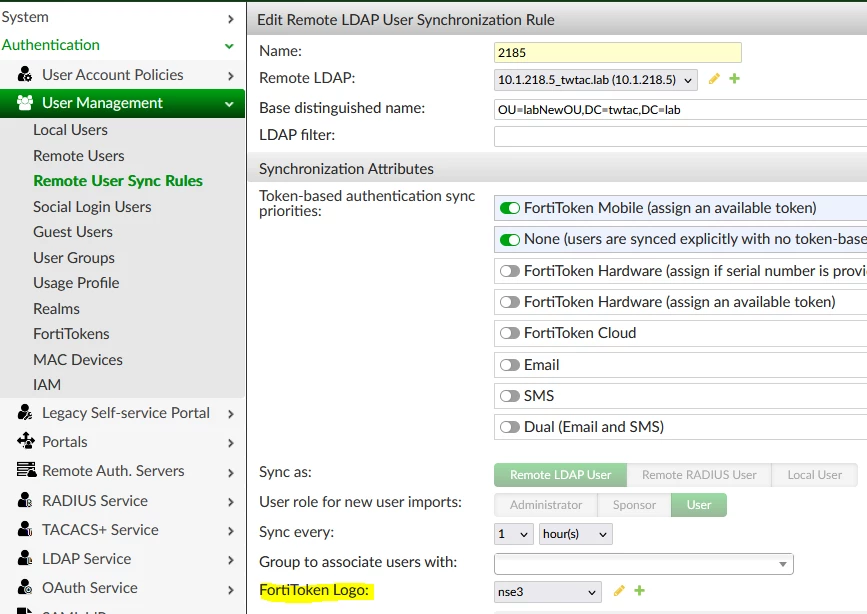Edit the selected Remote LDAP server (pencil icon)
This screenshot has height=614, width=867.
pos(714,79)
